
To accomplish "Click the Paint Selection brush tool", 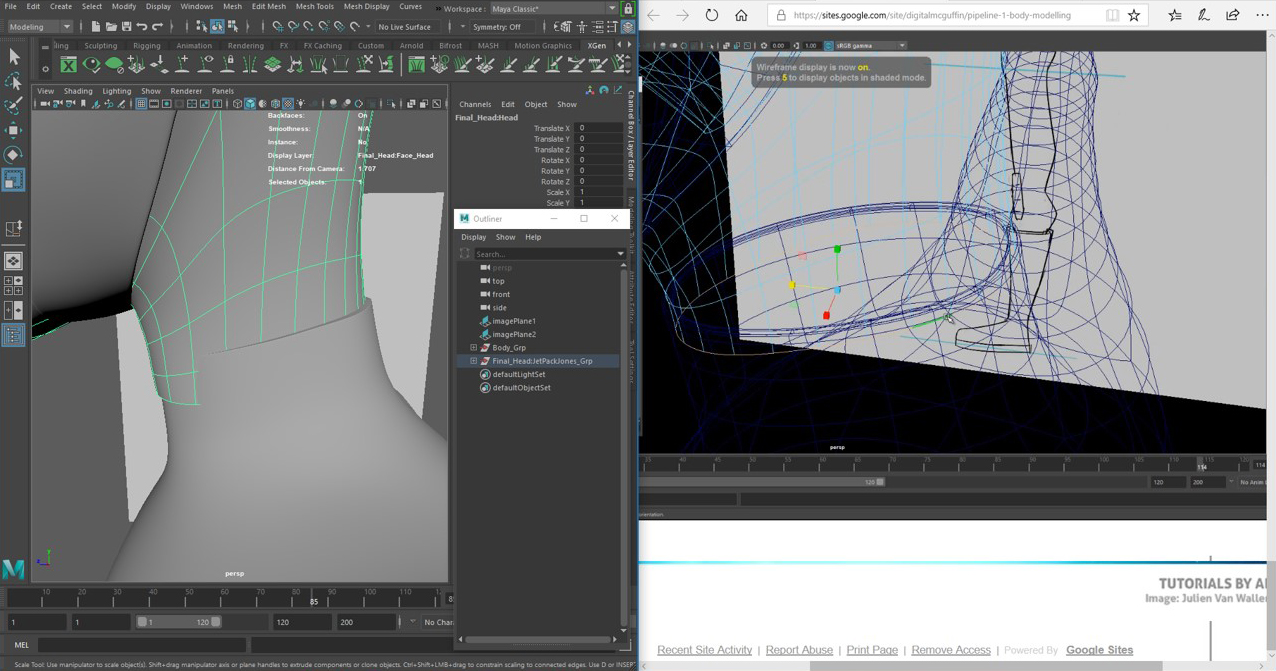I will pyautogui.click(x=13, y=105).
